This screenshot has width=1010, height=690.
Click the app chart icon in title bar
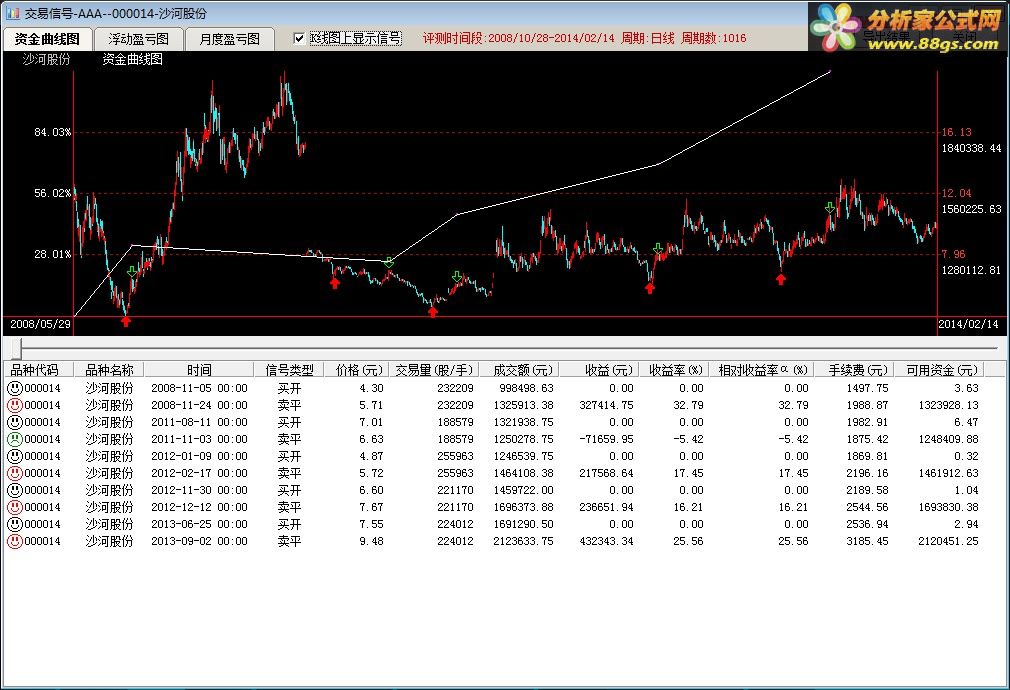[x=13, y=13]
